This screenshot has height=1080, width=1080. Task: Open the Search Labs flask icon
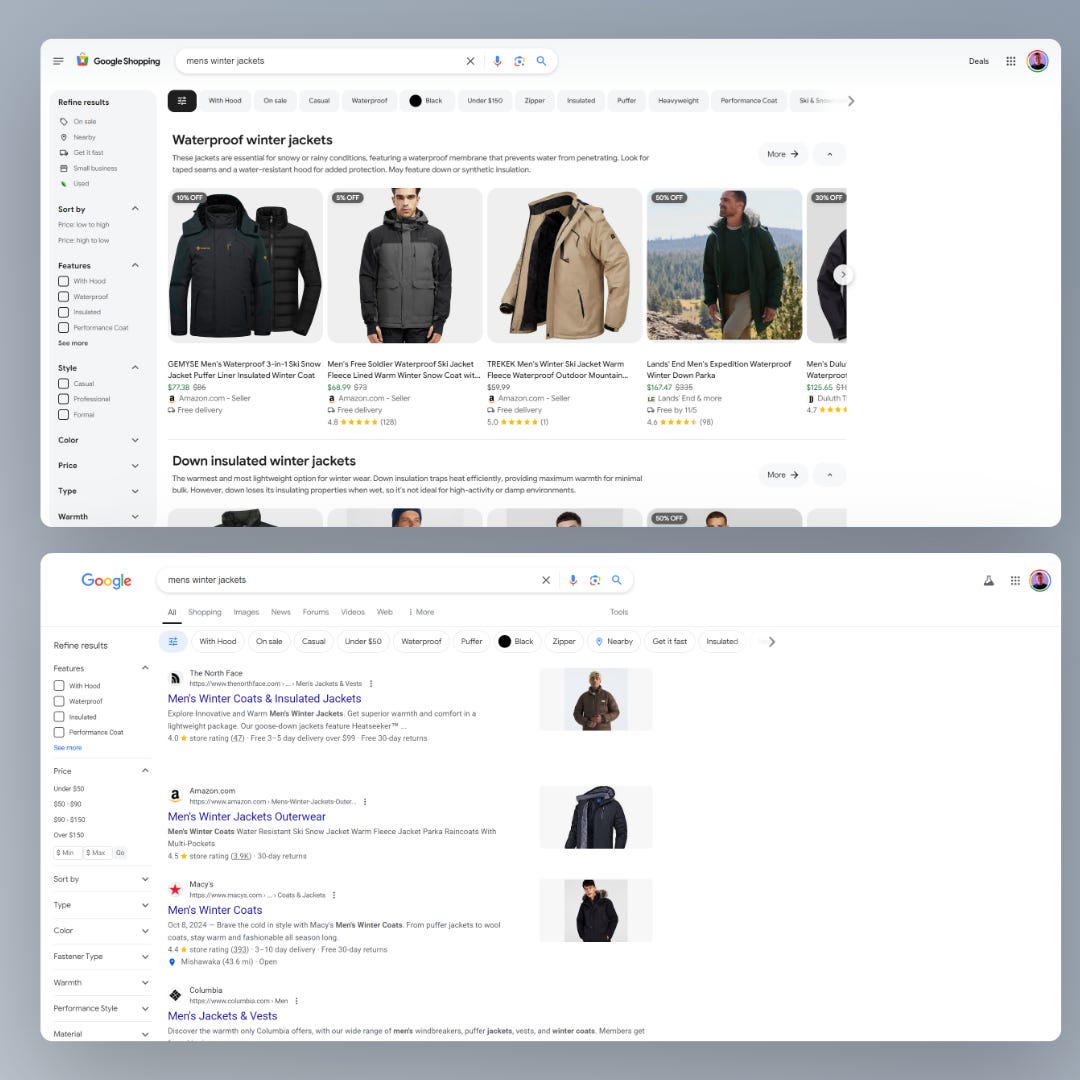pyautogui.click(x=989, y=580)
